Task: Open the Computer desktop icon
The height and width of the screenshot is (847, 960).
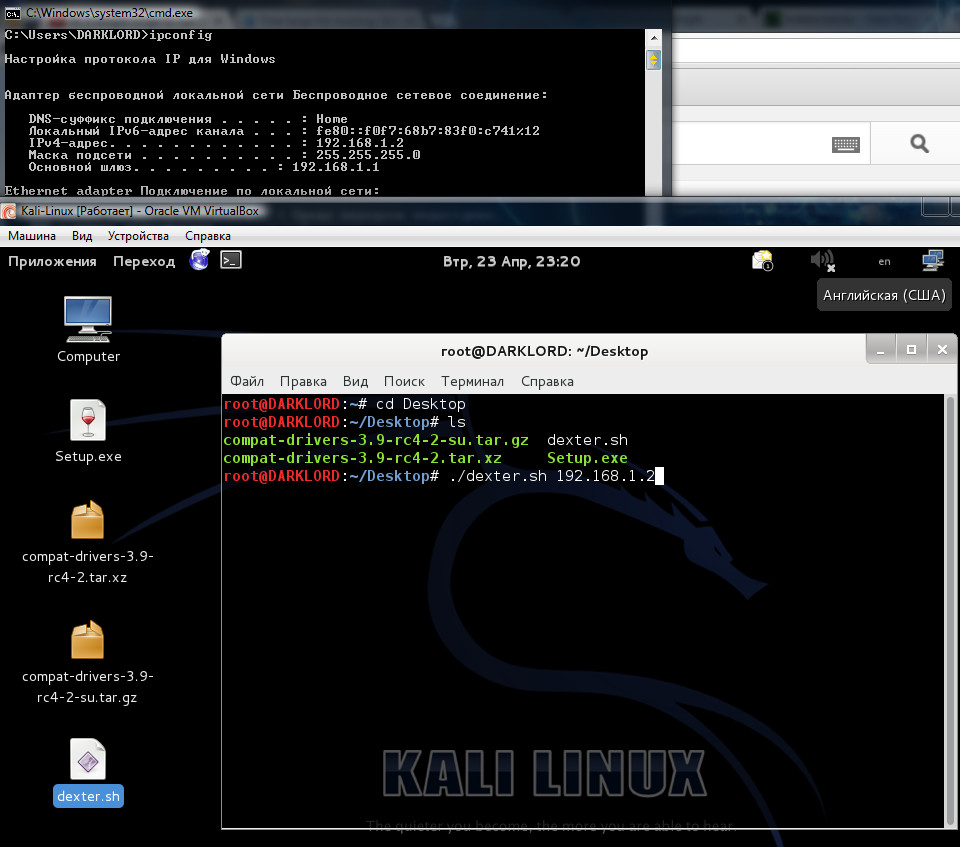Action: [x=88, y=320]
